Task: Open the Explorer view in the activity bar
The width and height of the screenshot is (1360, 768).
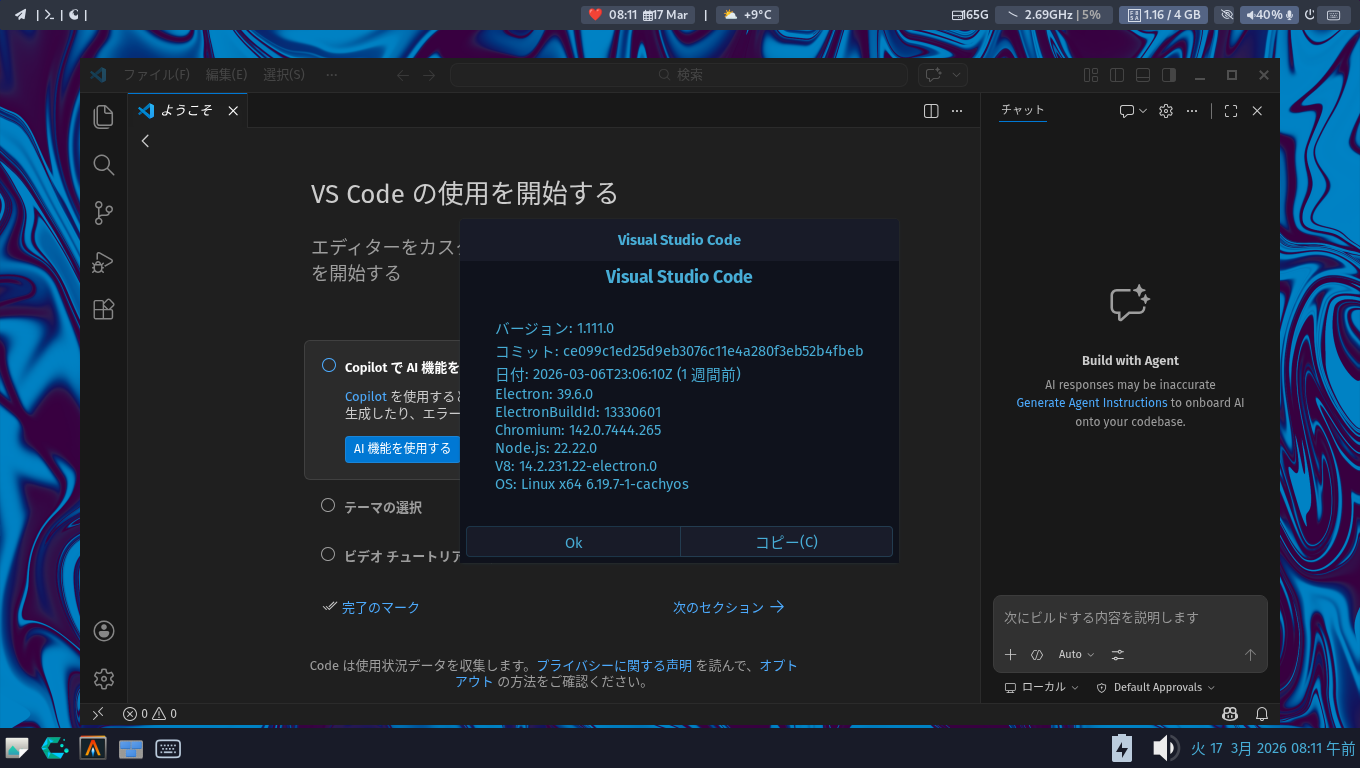Action: point(103,117)
